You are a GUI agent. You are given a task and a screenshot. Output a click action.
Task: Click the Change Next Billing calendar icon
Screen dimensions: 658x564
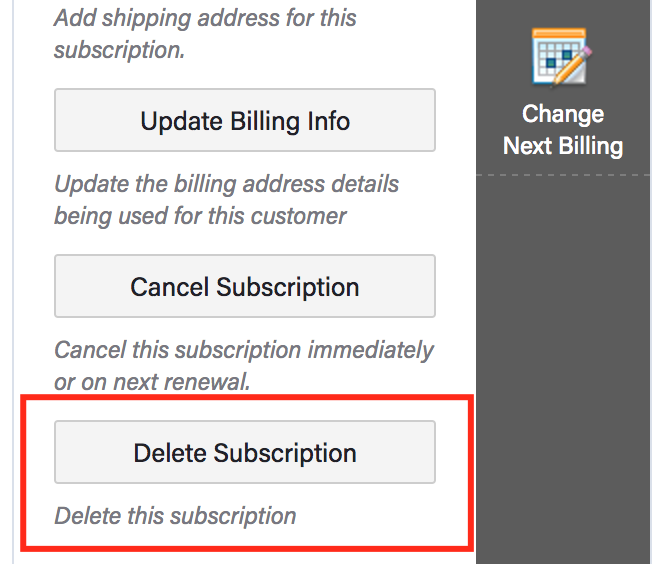coord(561,57)
